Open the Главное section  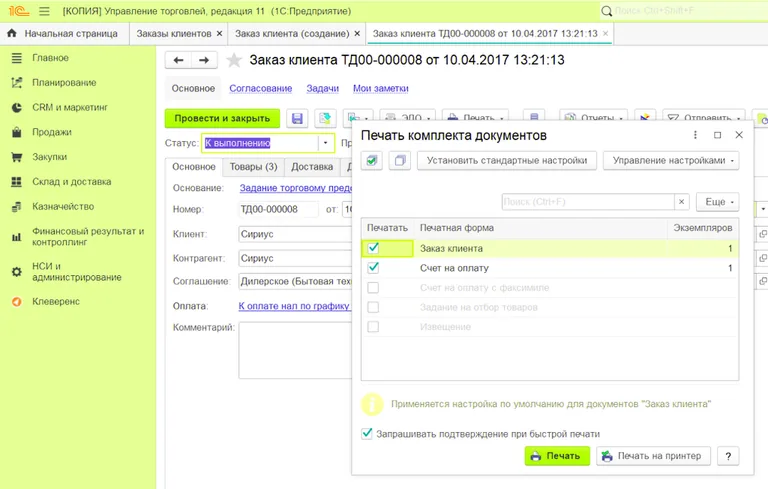click(x=50, y=58)
